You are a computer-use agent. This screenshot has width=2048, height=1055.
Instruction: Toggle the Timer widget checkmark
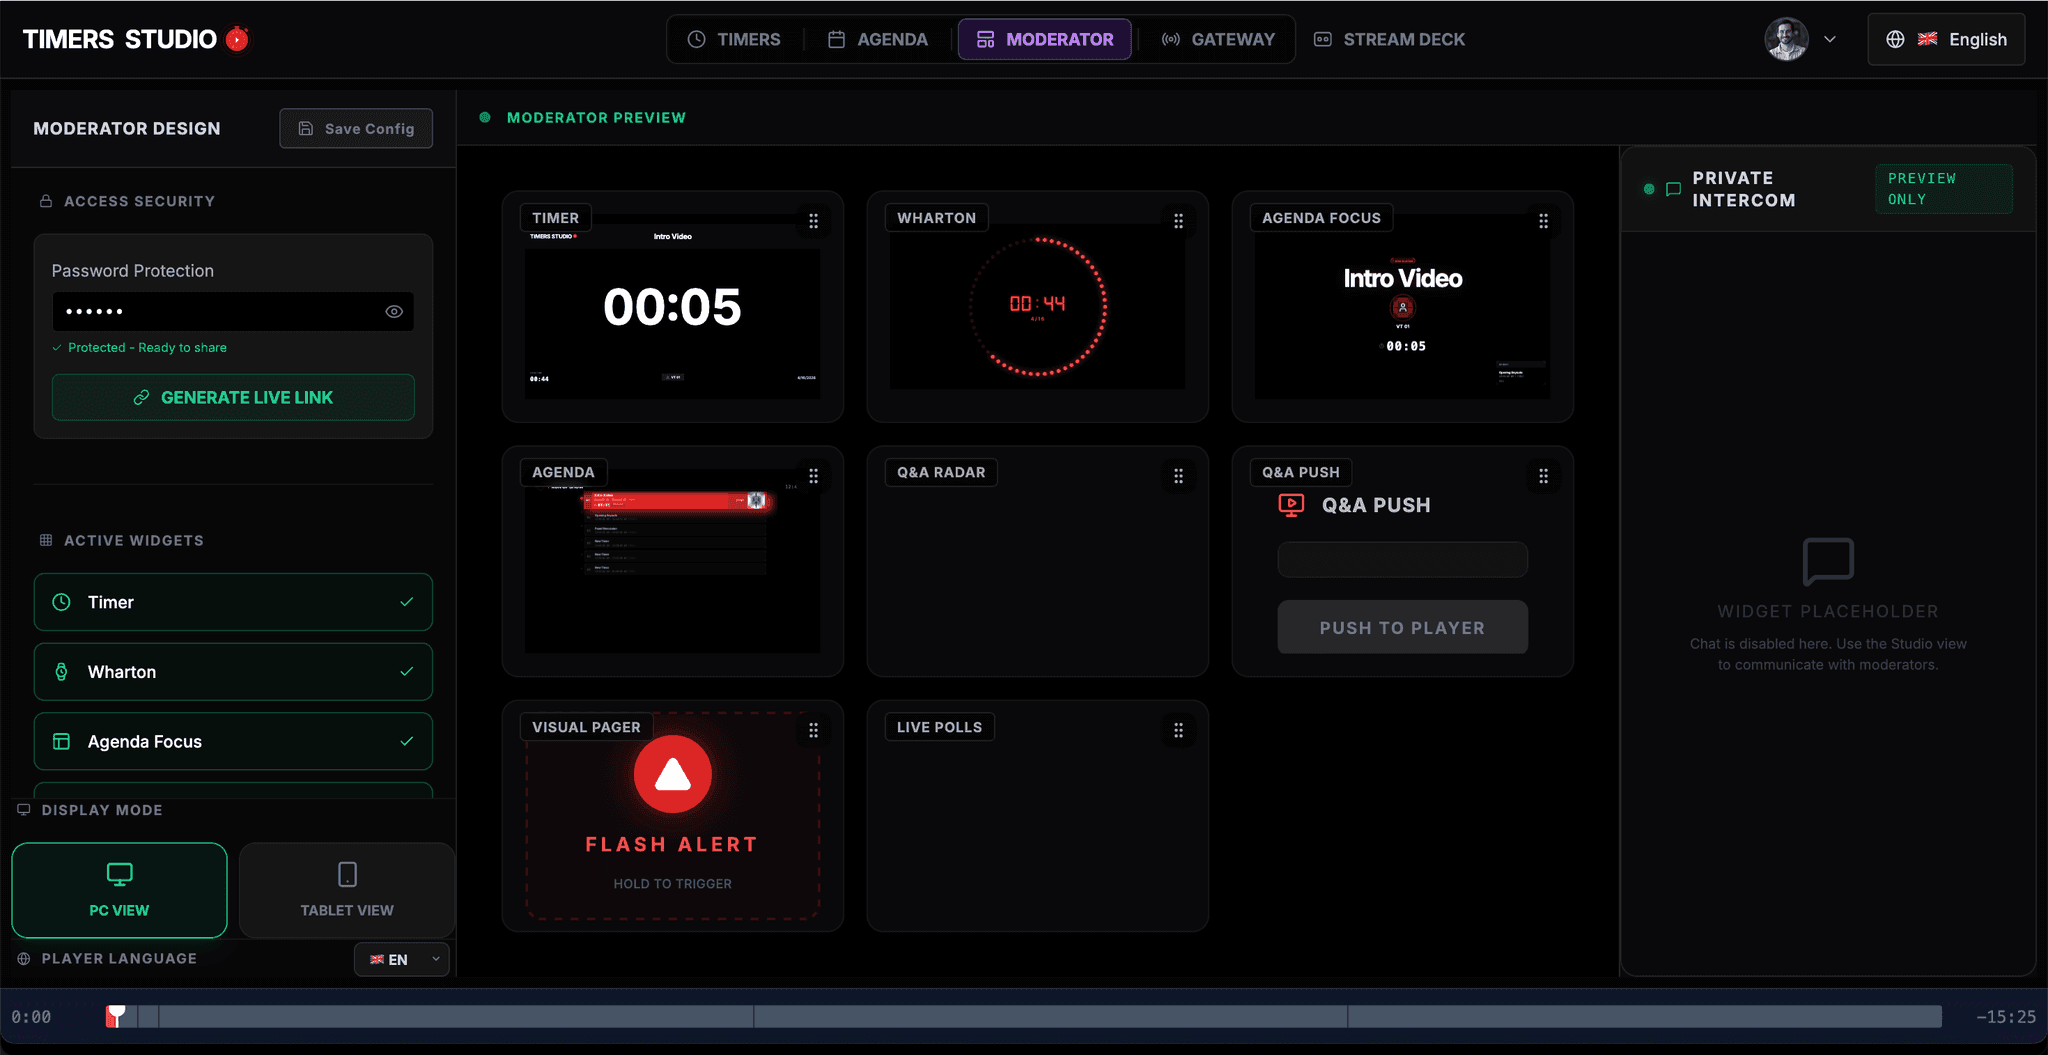coord(406,602)
